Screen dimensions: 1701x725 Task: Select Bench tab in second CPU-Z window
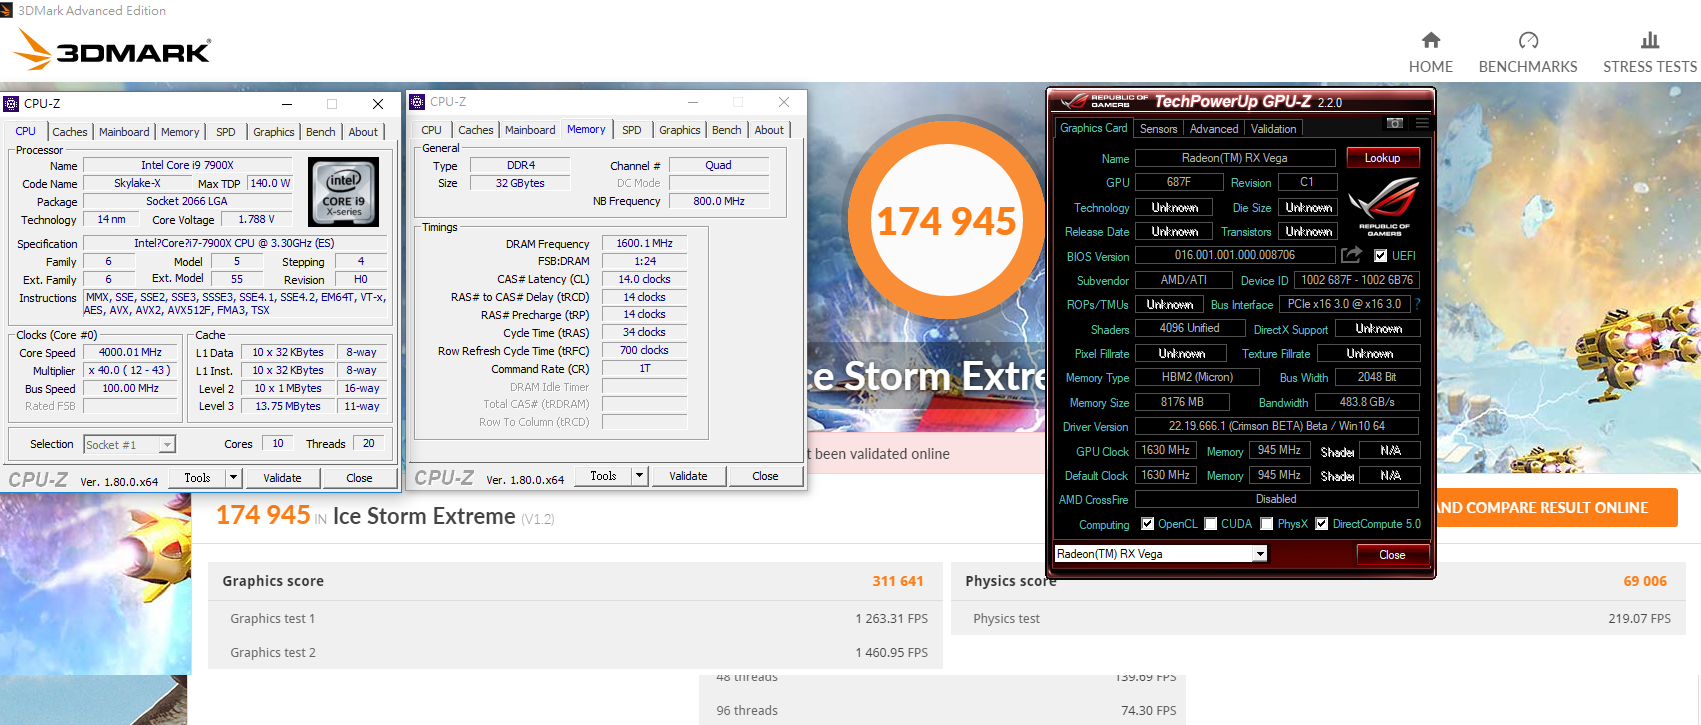727,130
